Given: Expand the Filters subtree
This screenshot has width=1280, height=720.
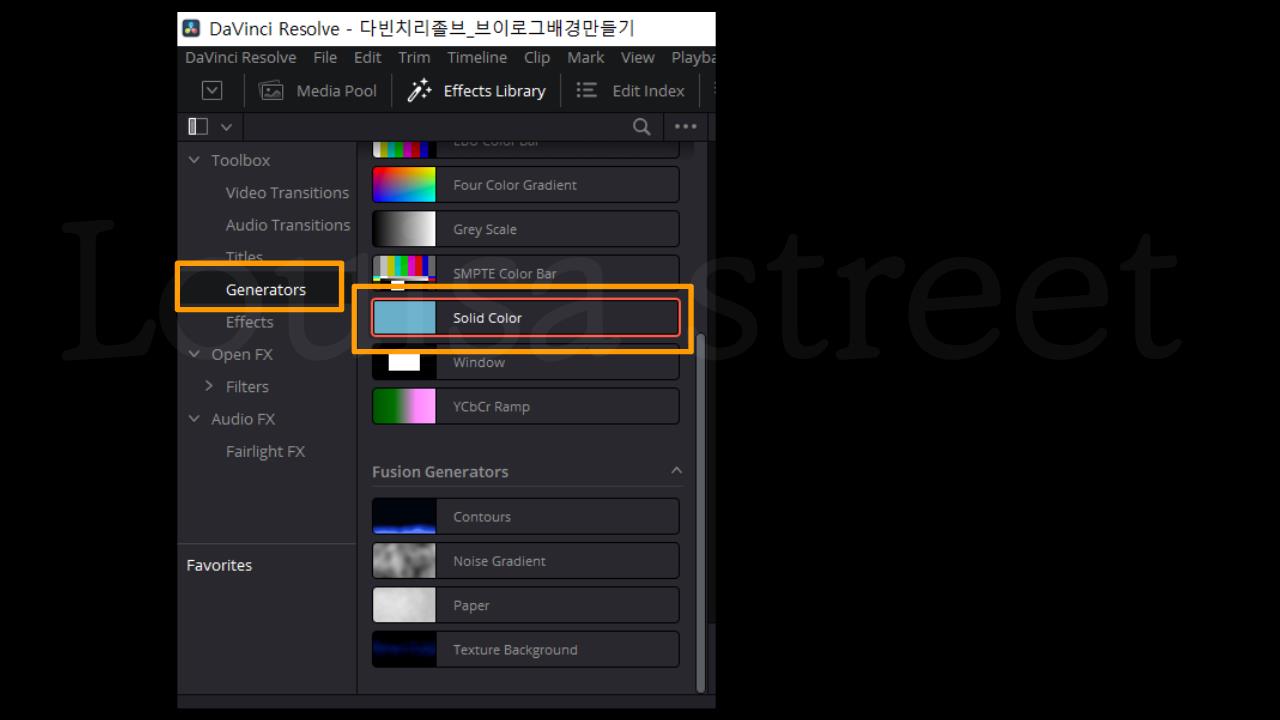Looking at the screenshot, I should [209, 386].
